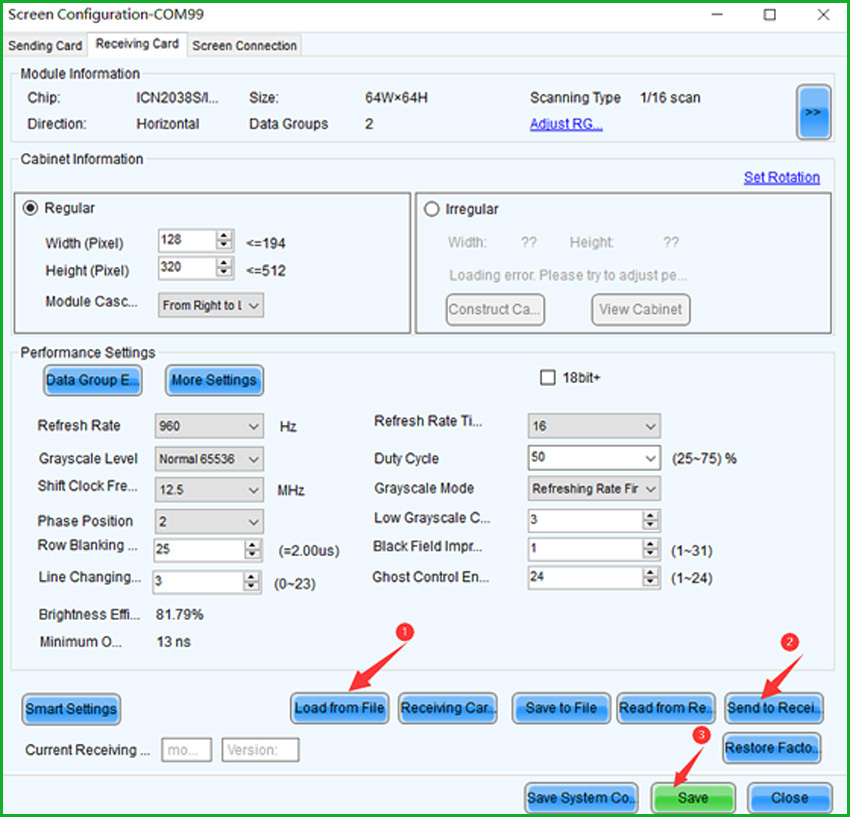
Task: Open More Settings
Action: click(x=213, y=380)
